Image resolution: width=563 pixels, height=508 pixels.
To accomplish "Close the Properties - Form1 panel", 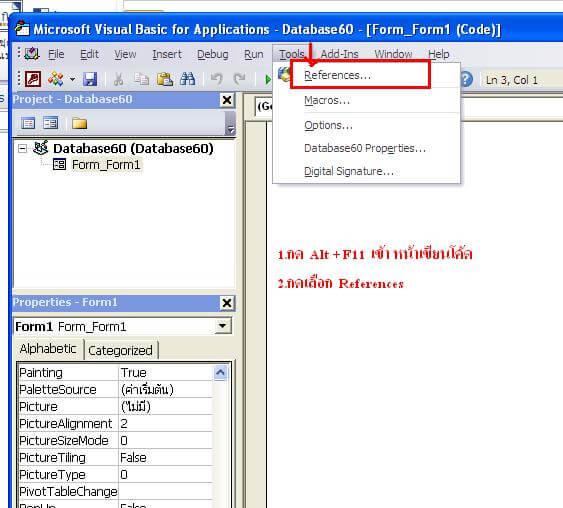I will 227,303.
